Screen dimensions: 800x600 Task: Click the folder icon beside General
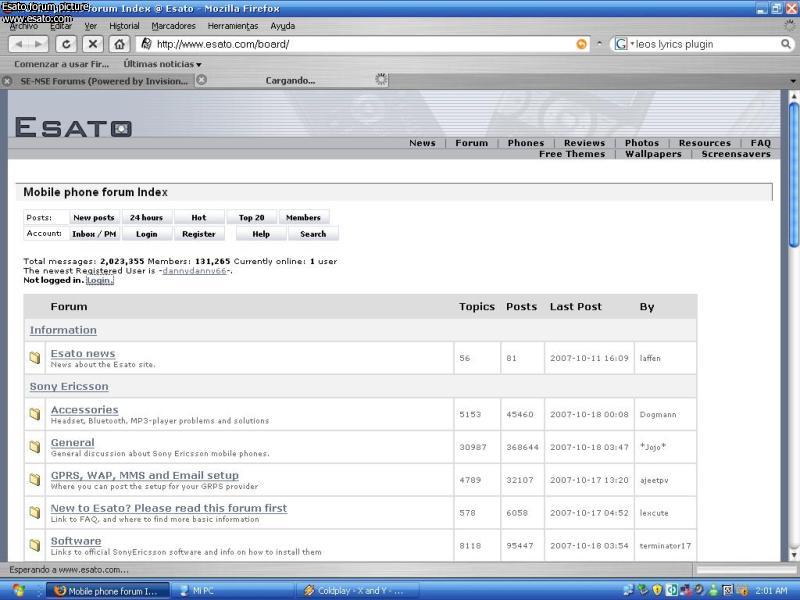[x=35, y=447]
